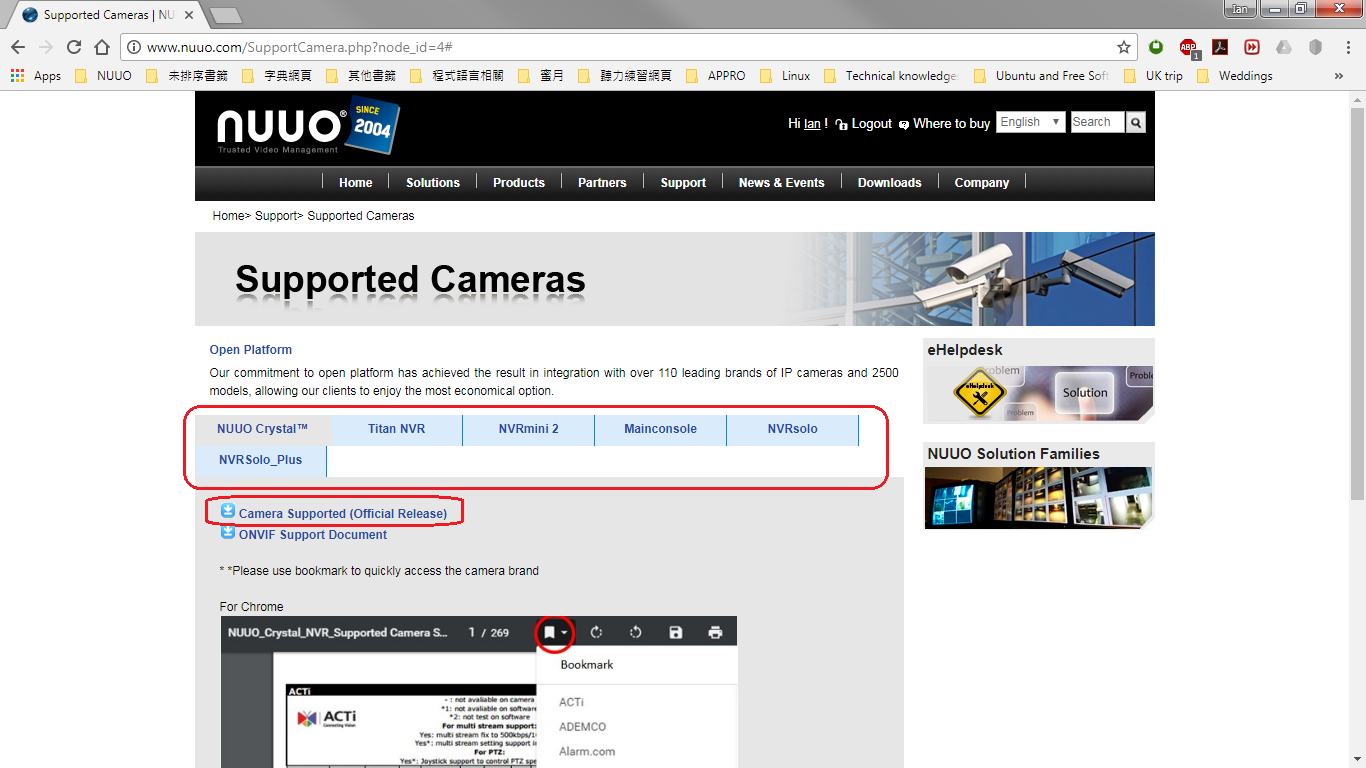
Task: Click the eHelpdesk banner image
Action: point(1038,393)
